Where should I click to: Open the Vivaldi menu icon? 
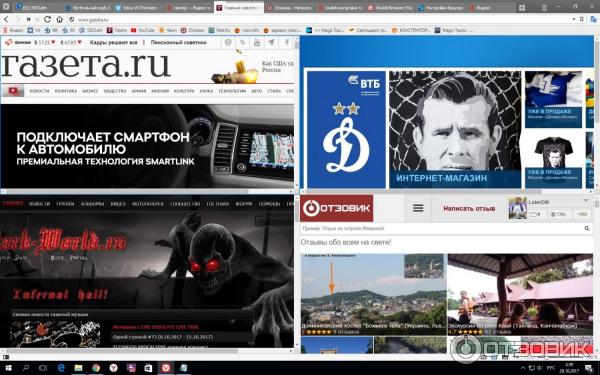point(6,7)
